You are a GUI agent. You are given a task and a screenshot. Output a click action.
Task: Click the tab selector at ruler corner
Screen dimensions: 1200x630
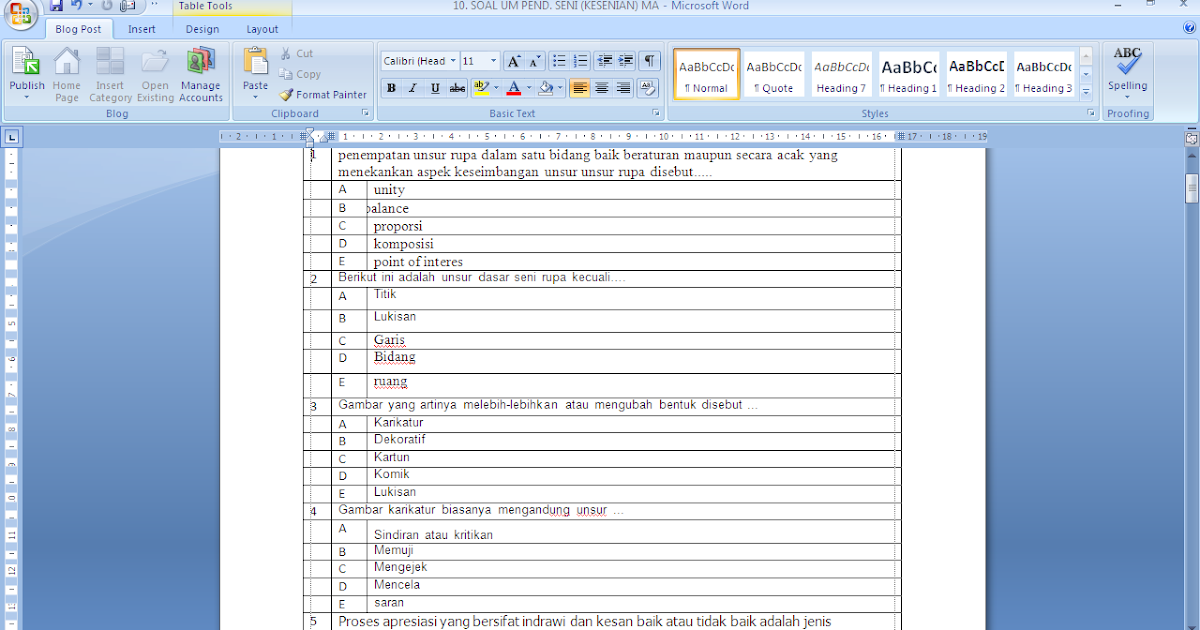11,137
